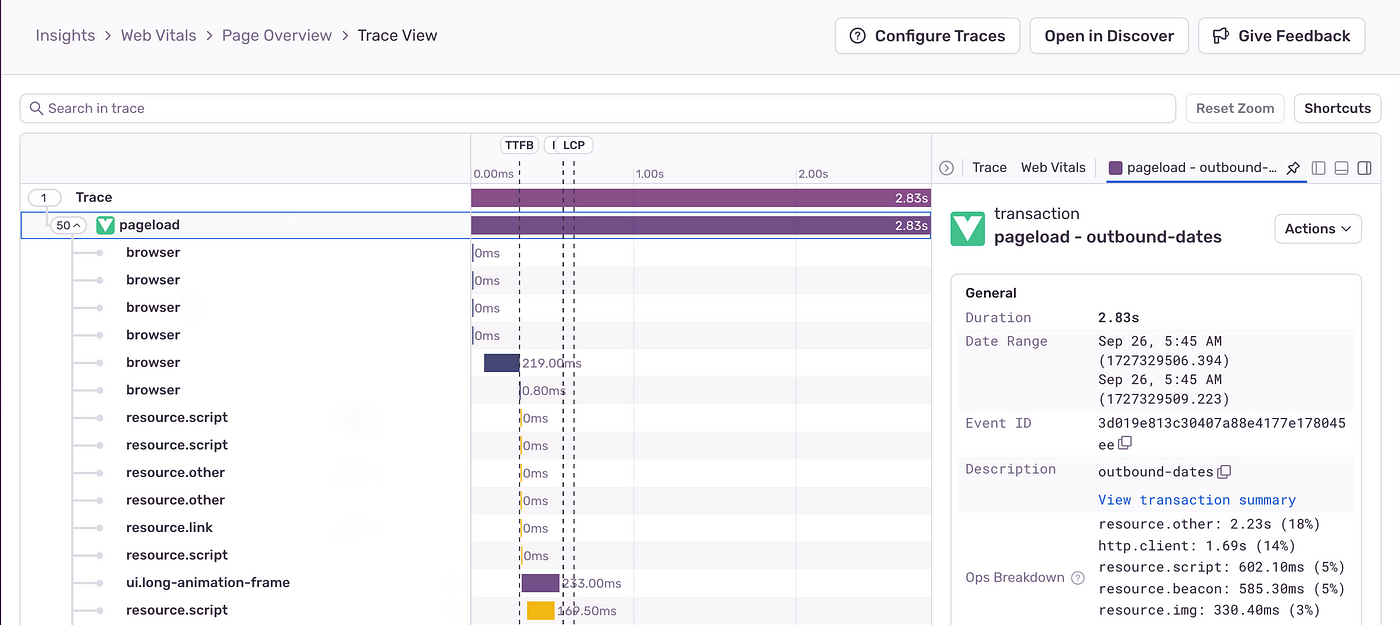Select the Trace root row label
The width and height of the screenshot is (1400, 625).
[94, 198]
